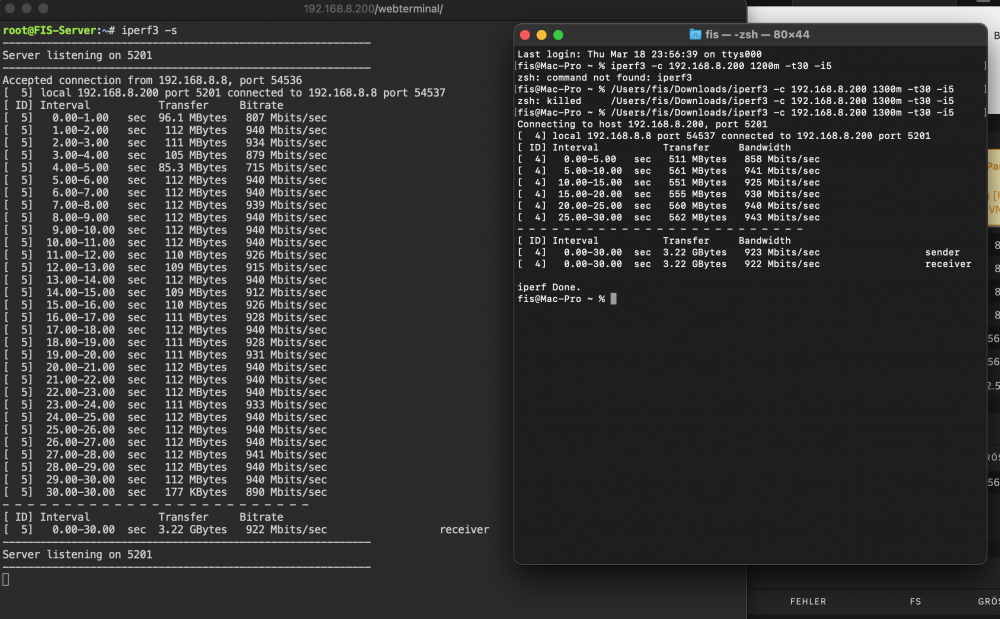Image resolution: width=1000 pixels, height=619 pixels.
Task: Click the 3.00-4.00 sec row with 879 Mbits/sec
Action: [165, 156]
